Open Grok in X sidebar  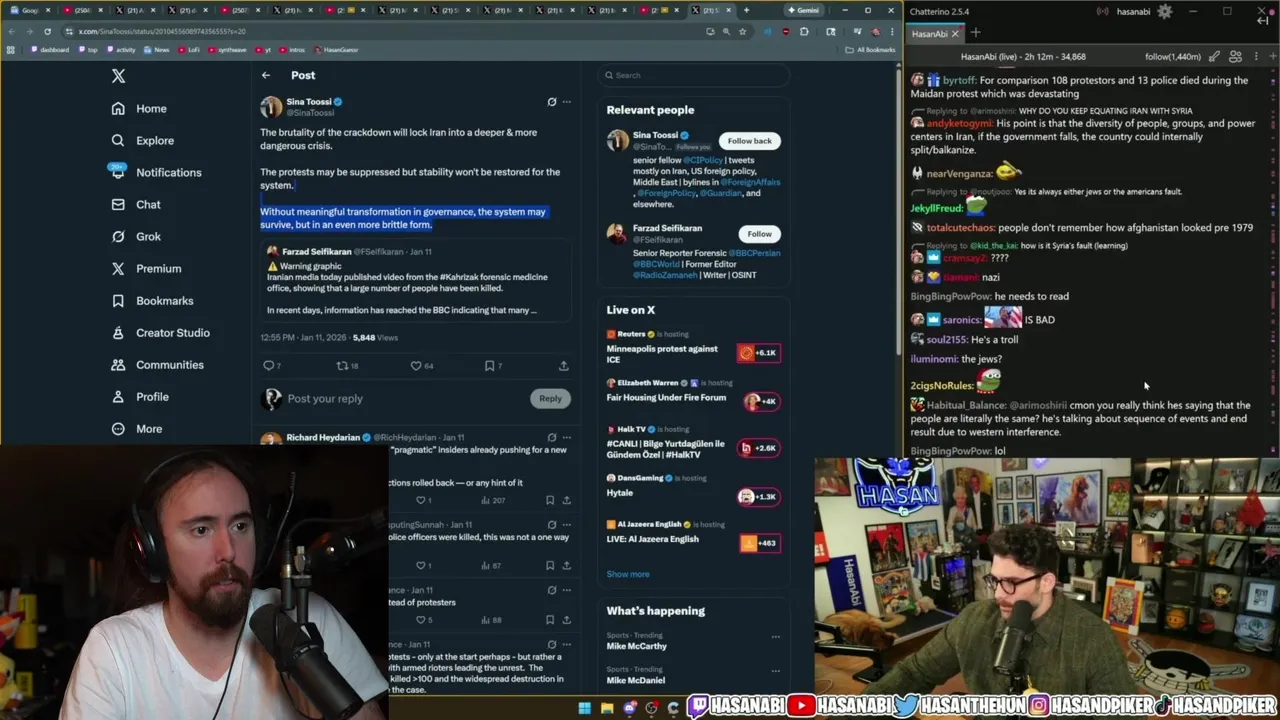click(x=135, y=236)
